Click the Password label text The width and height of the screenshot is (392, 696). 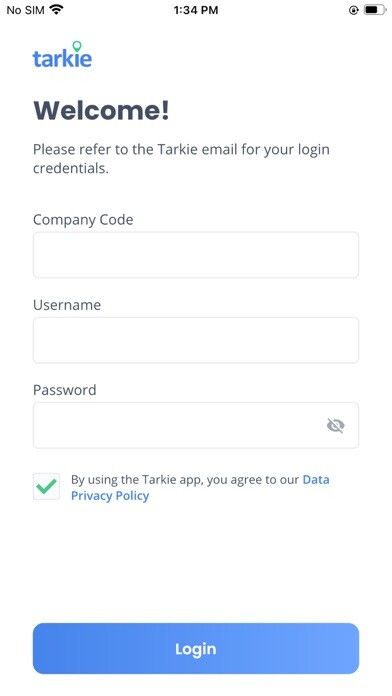click(65, 390)
